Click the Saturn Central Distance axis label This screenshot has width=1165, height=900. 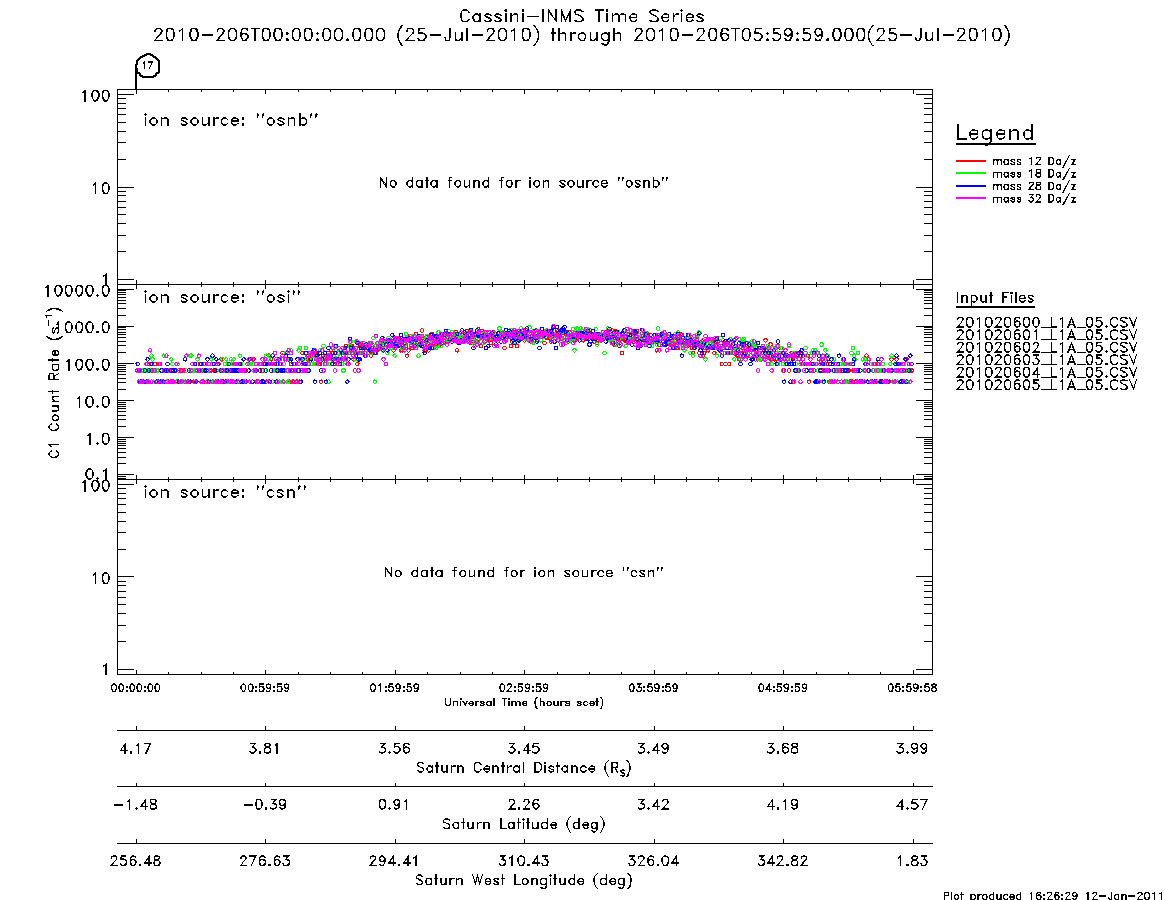pos(524,768)
